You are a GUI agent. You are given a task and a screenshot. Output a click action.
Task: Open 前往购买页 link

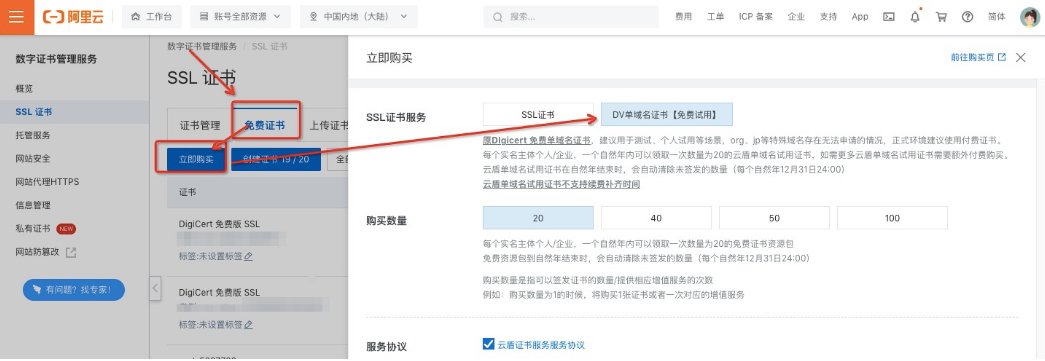point(978,58)
